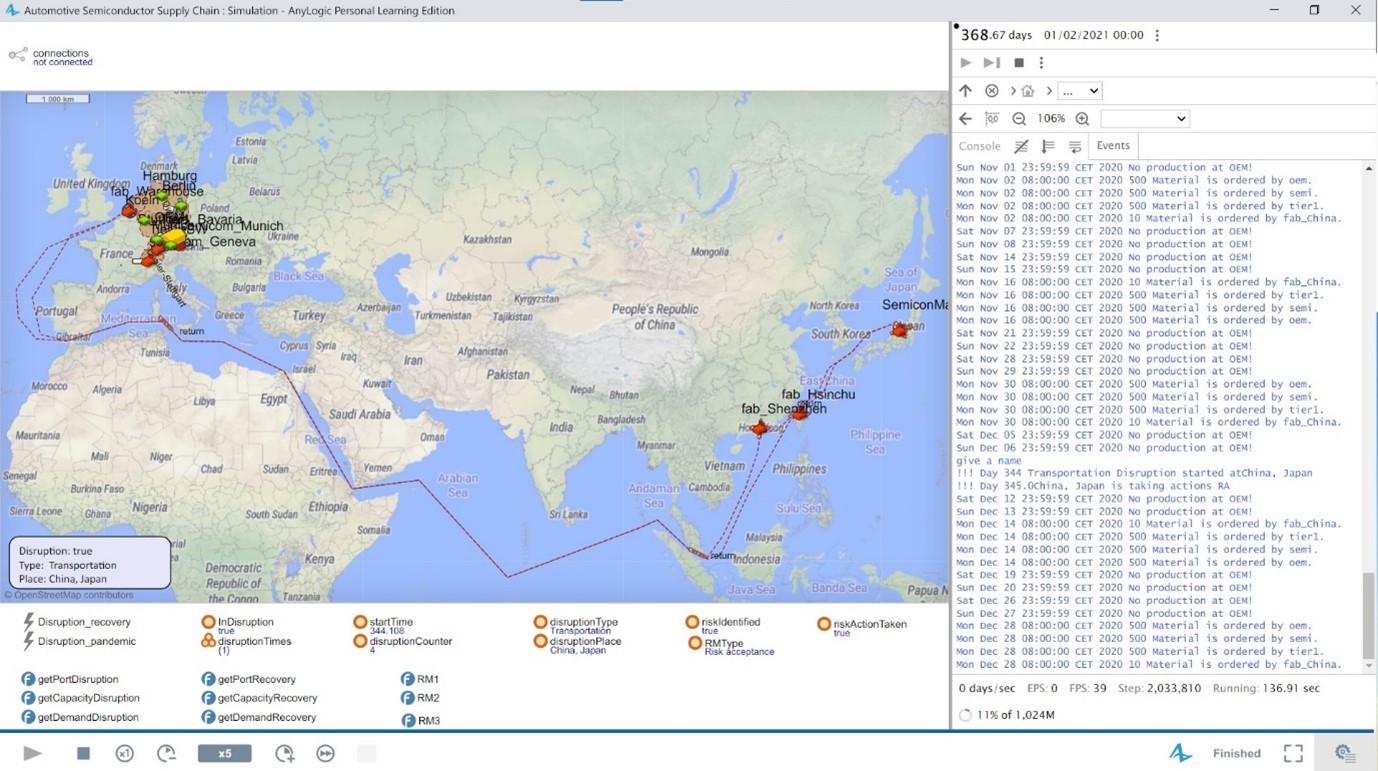Speed up simulation
This screenshot has width=1378, height=771.
(285, 753)
